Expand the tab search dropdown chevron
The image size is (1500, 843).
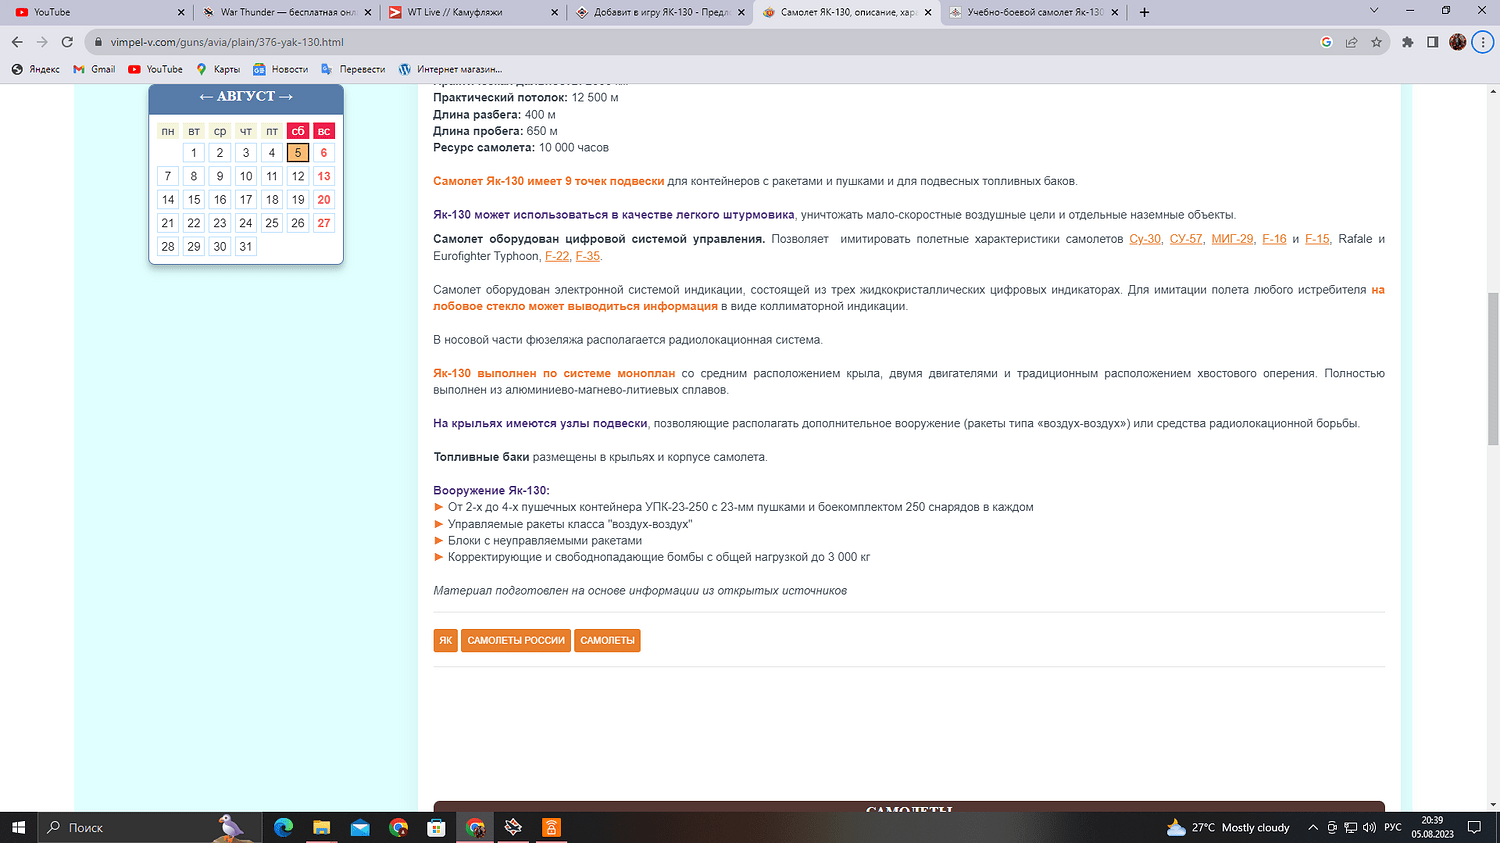(1374, 11)
